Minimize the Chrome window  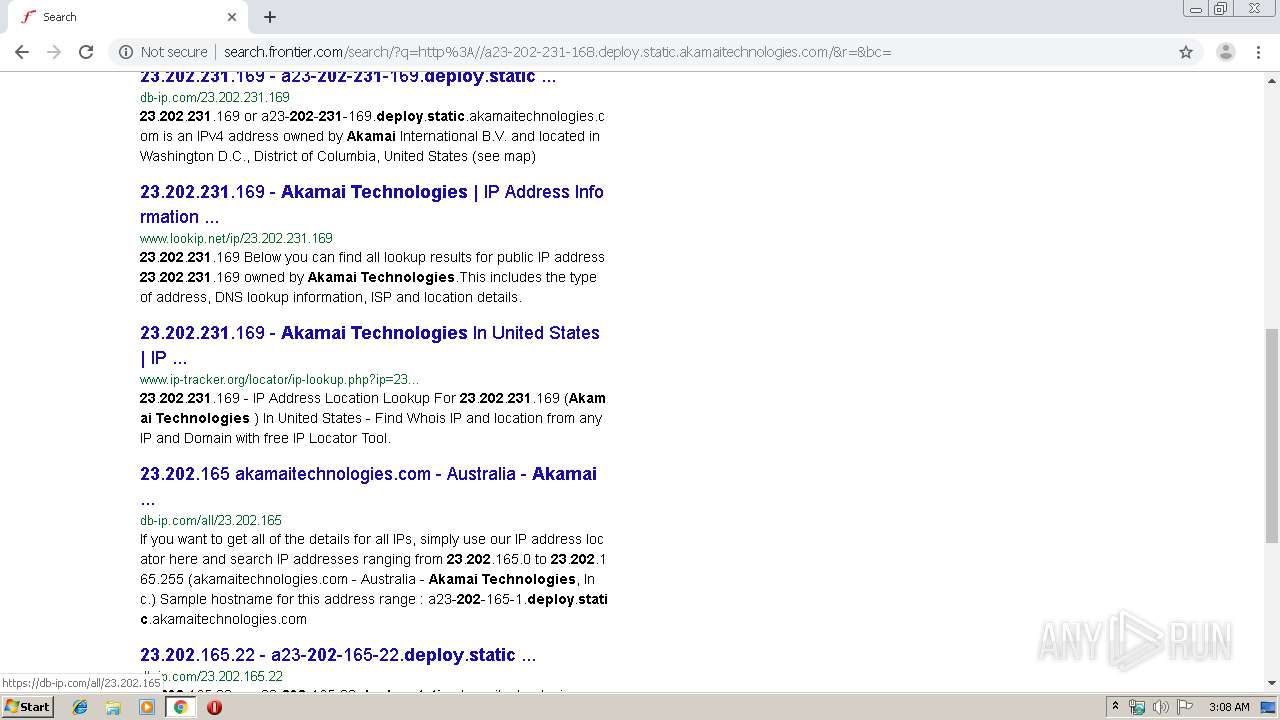coord(1196,9)
